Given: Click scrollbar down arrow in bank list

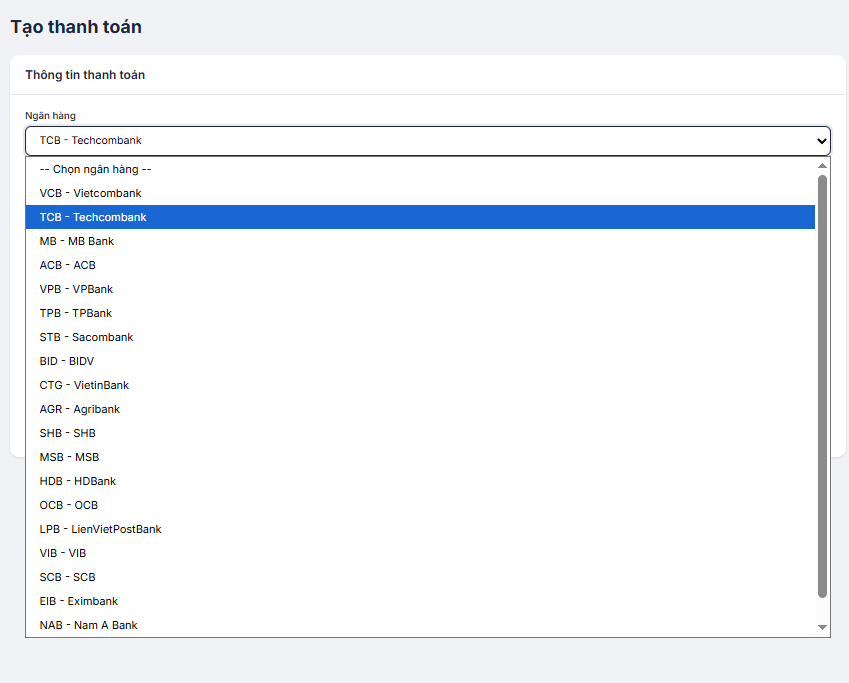Looking at the screenshot, I should coord(823,627).
